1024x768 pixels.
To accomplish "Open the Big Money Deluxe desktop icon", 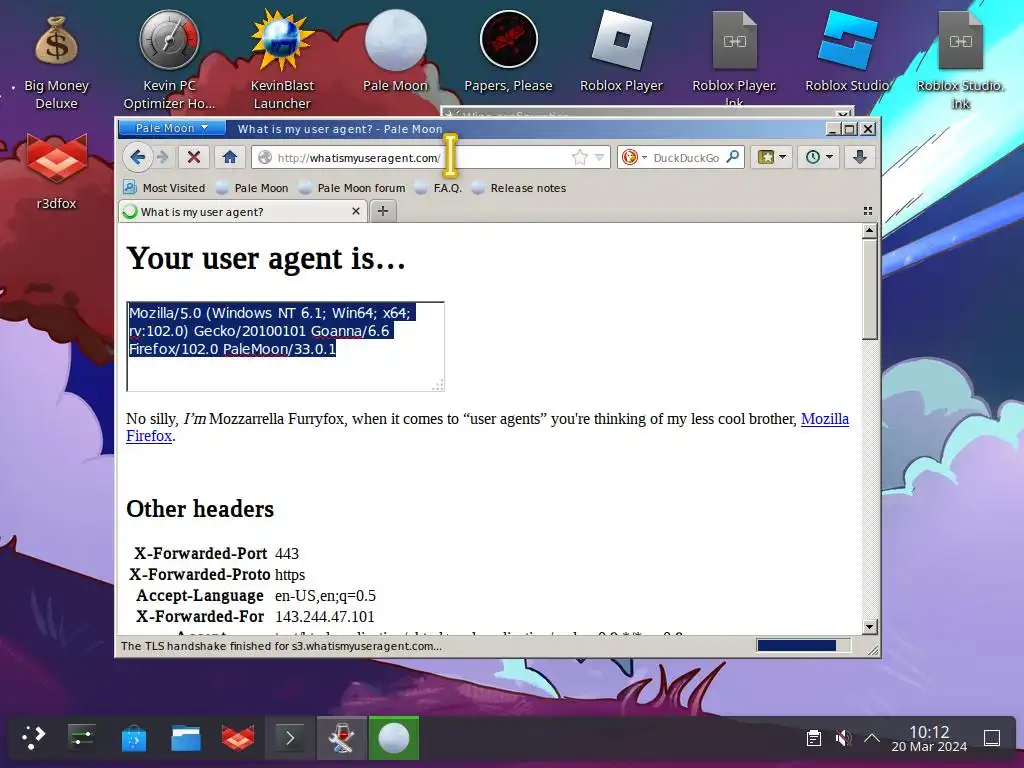I will pos(56,62).
